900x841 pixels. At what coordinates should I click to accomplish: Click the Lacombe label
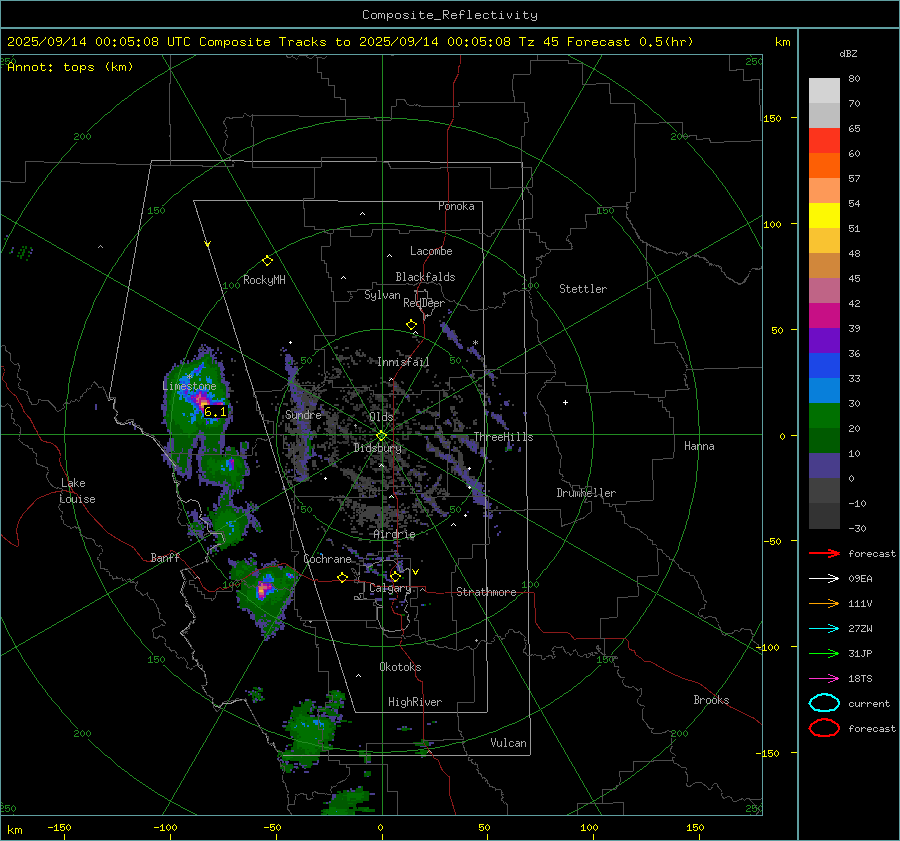tap(431, 251)
